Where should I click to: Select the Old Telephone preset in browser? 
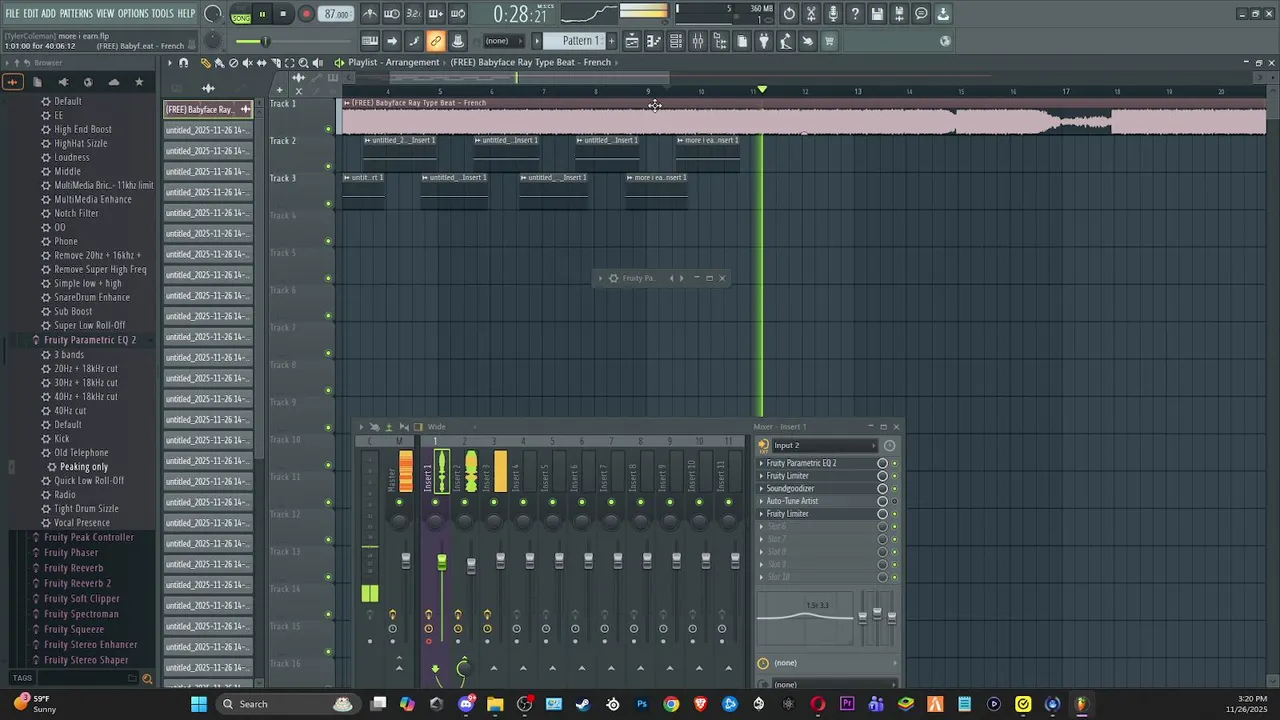[x=81, y=453]
